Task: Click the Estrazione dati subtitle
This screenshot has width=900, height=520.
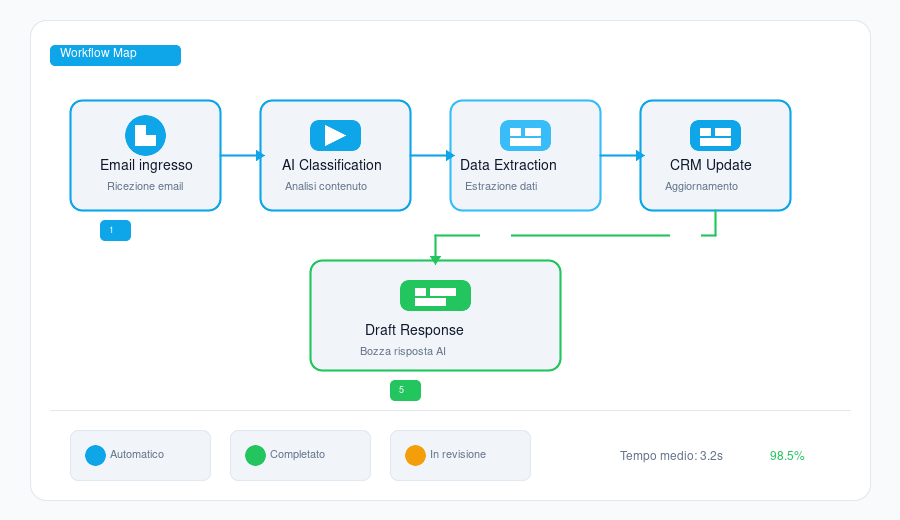Action: 501,187
